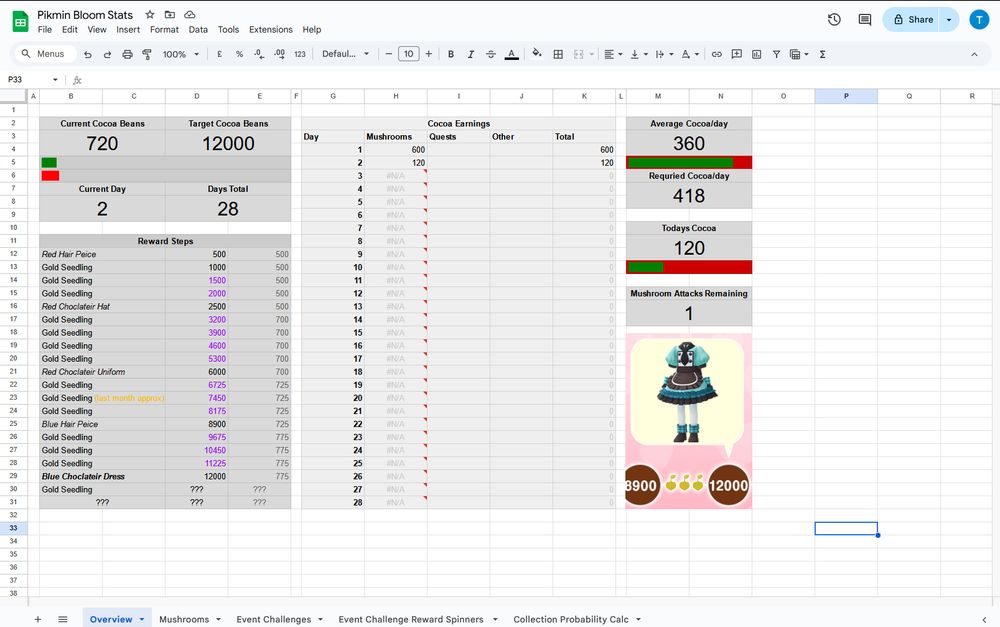Image resolution: width=1000 pixels, height=627 pixels.
Task: Open zoom level 100% dropdown
Action: click(x=180, y=54)
